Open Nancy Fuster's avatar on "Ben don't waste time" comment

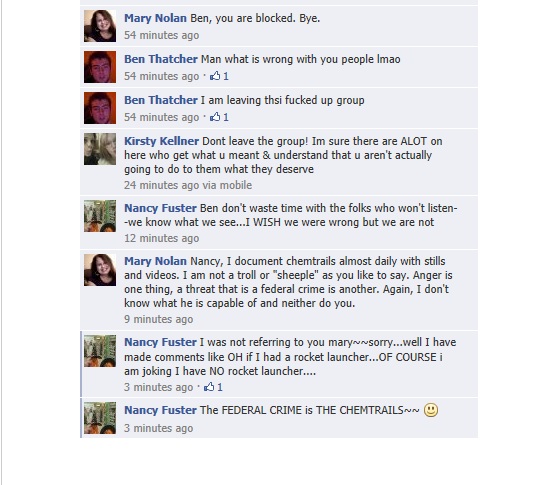pos(100,216)
